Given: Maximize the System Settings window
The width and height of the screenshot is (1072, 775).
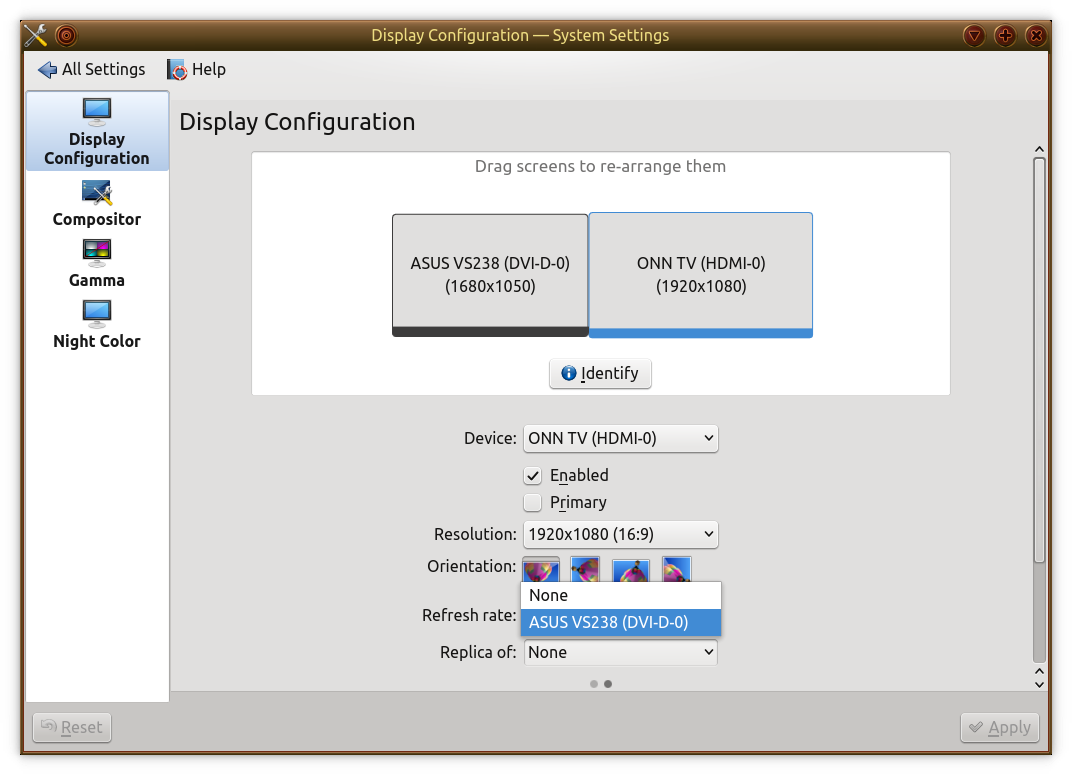Looking at the screenshot, I should [x=1005, y=35].
